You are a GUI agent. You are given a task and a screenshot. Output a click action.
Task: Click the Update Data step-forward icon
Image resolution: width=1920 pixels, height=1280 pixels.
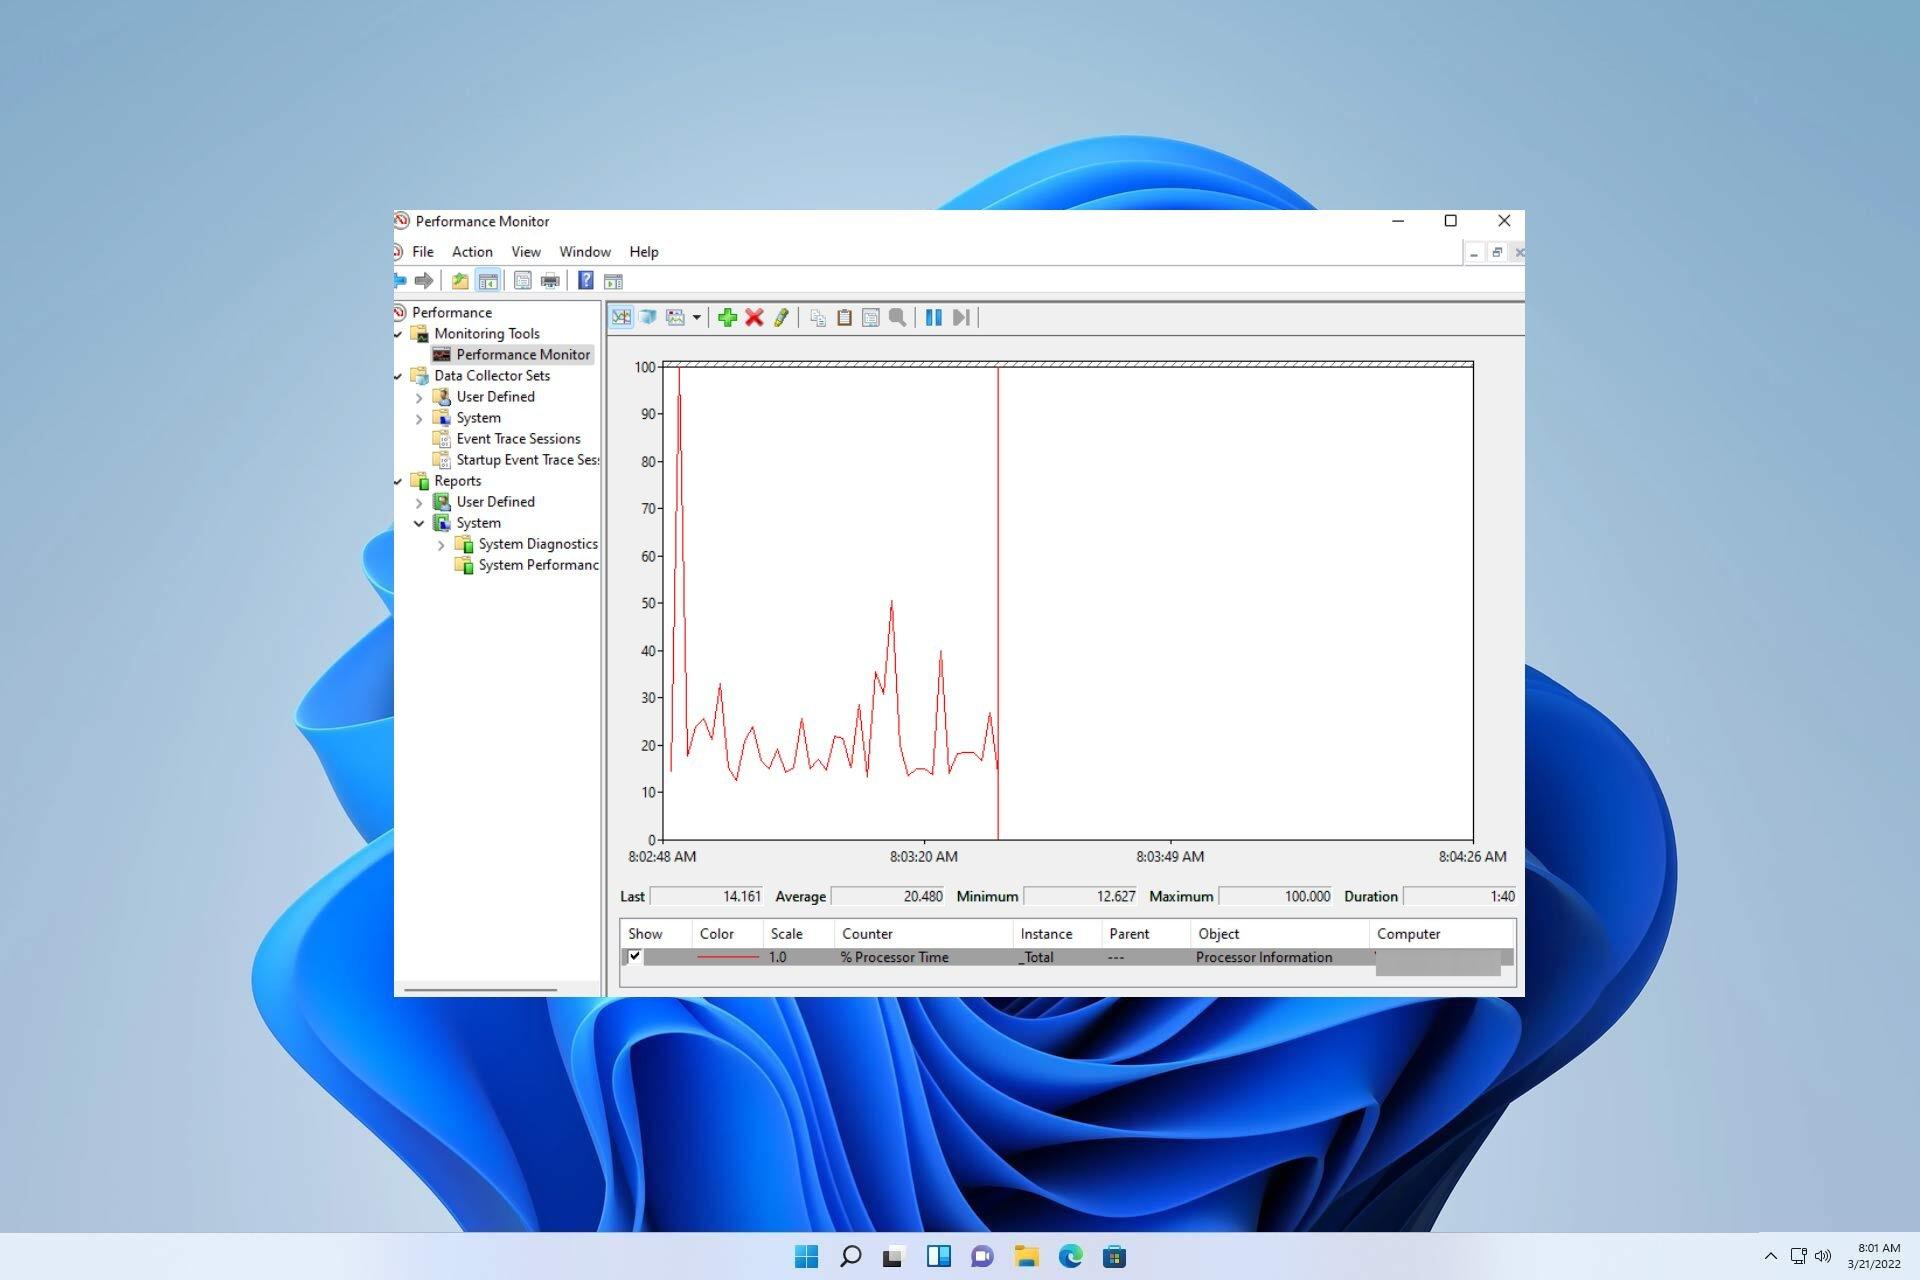tap(961, 317)
